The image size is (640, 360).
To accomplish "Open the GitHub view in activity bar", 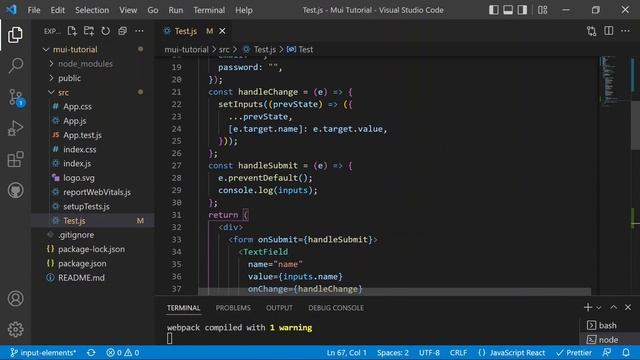I will click(x=15, y=190).
